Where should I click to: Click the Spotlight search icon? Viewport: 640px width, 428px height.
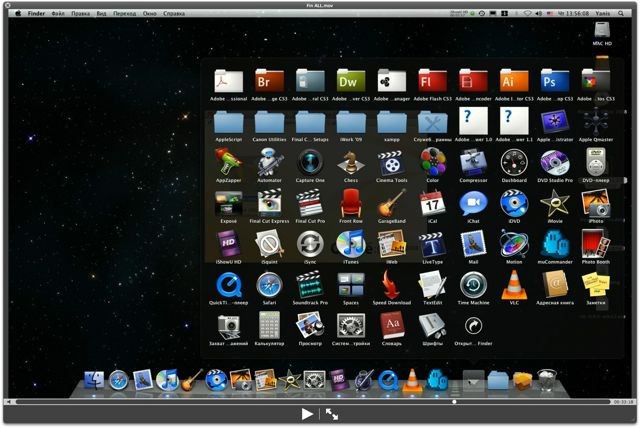point(621,13)
